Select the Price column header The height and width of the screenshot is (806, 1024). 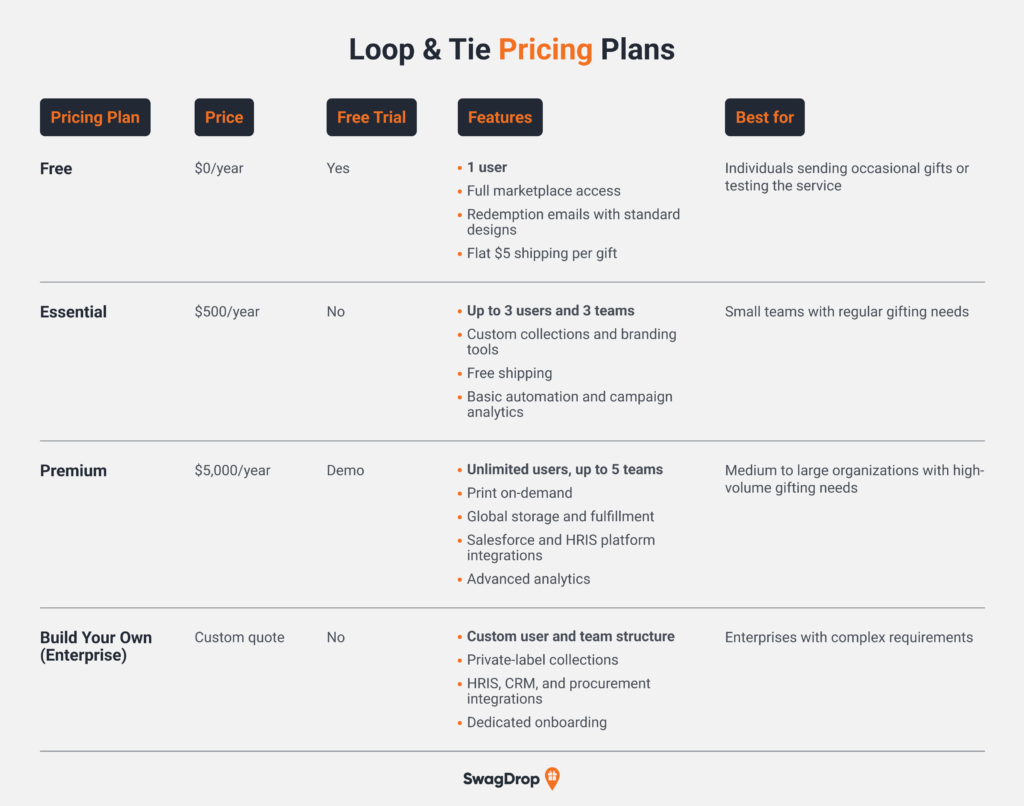(224, 117)
